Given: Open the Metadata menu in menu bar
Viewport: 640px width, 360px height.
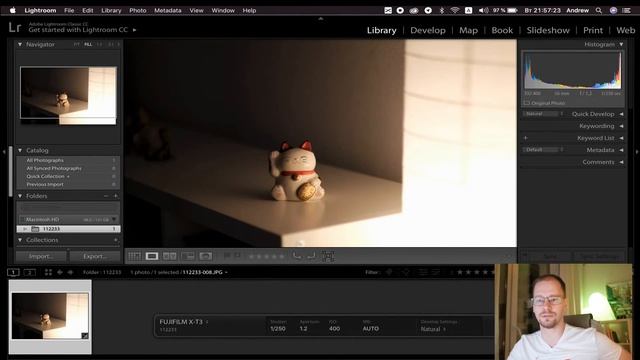Looking at the screenshot, I should [x=168, y=11].
